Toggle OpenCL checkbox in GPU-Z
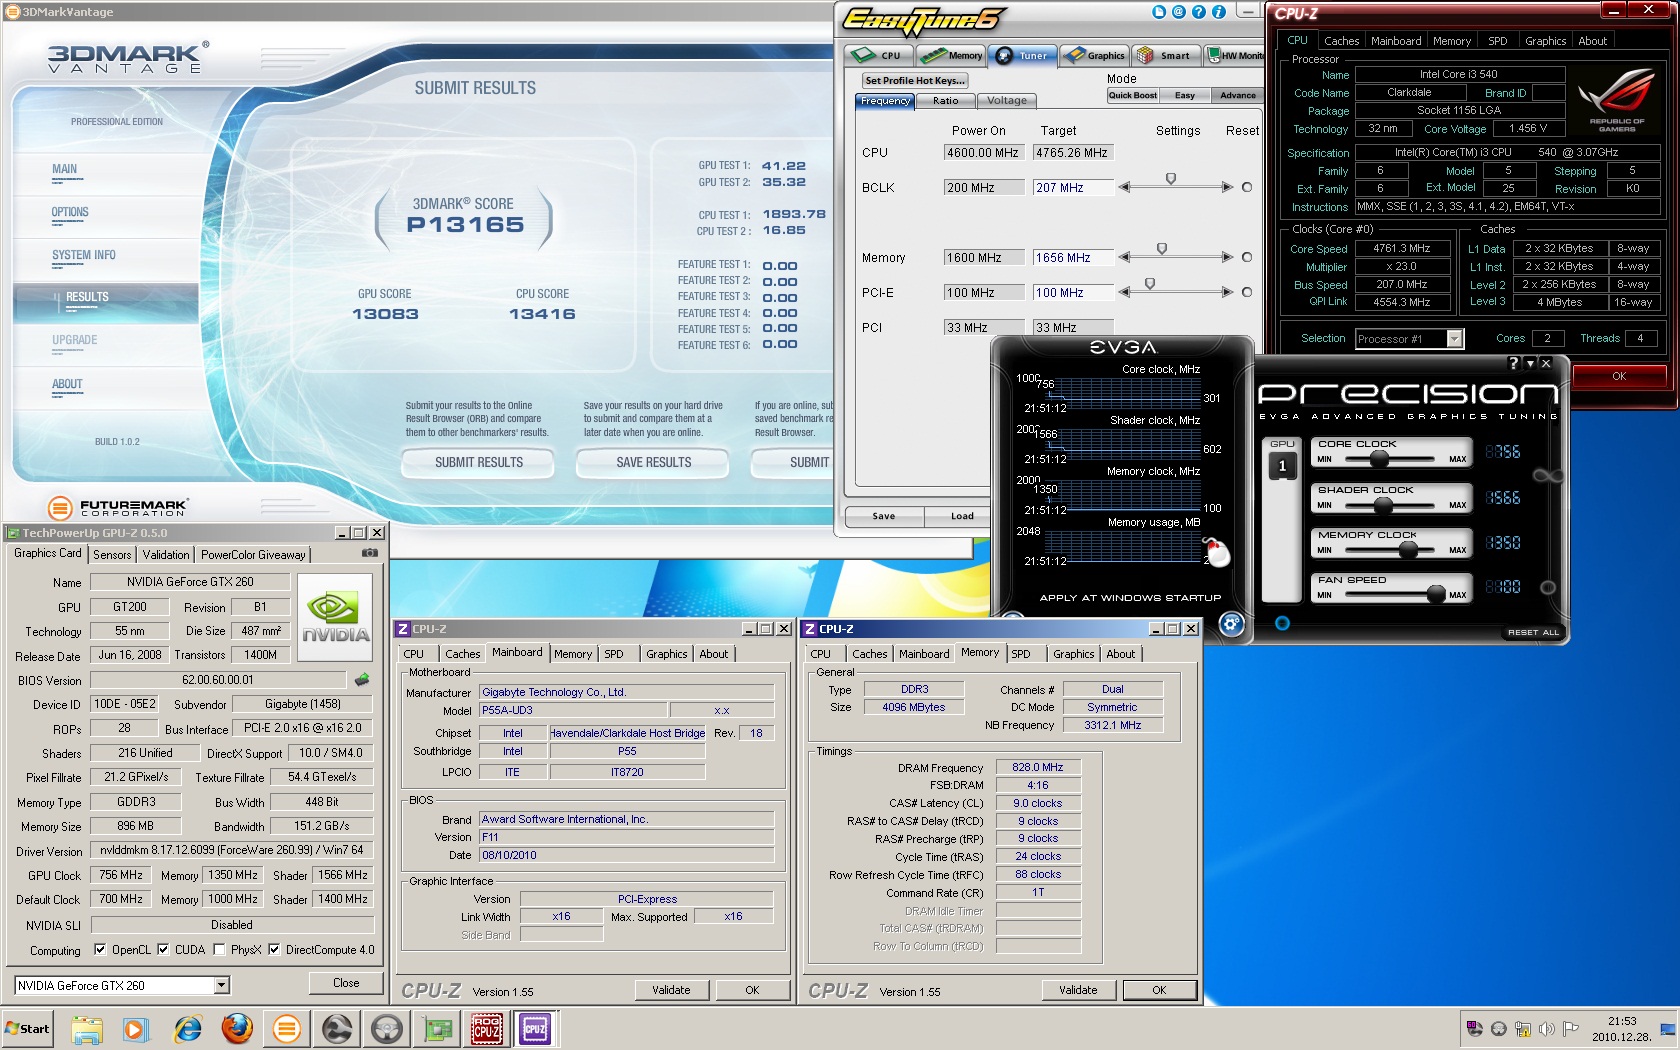1680x1050 pixels. point(100,949)
